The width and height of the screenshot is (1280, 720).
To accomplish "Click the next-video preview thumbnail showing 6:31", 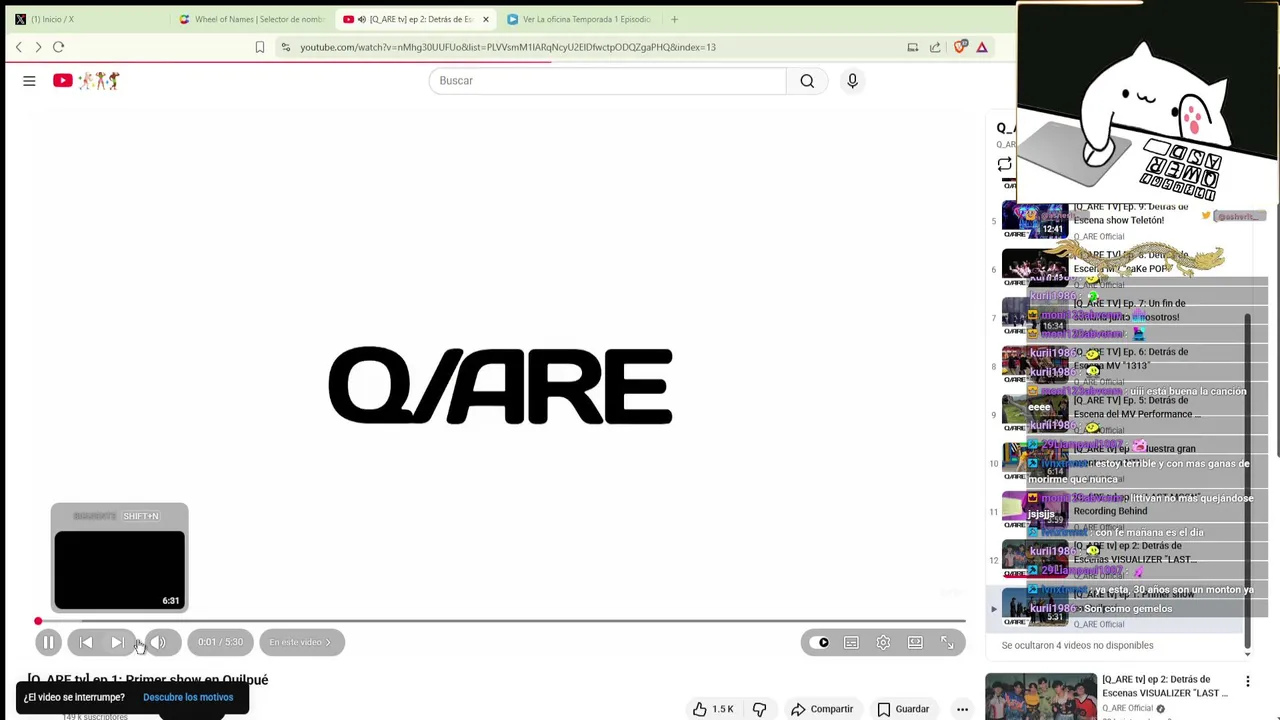I will pyautogui.click(x=119, y=570).
